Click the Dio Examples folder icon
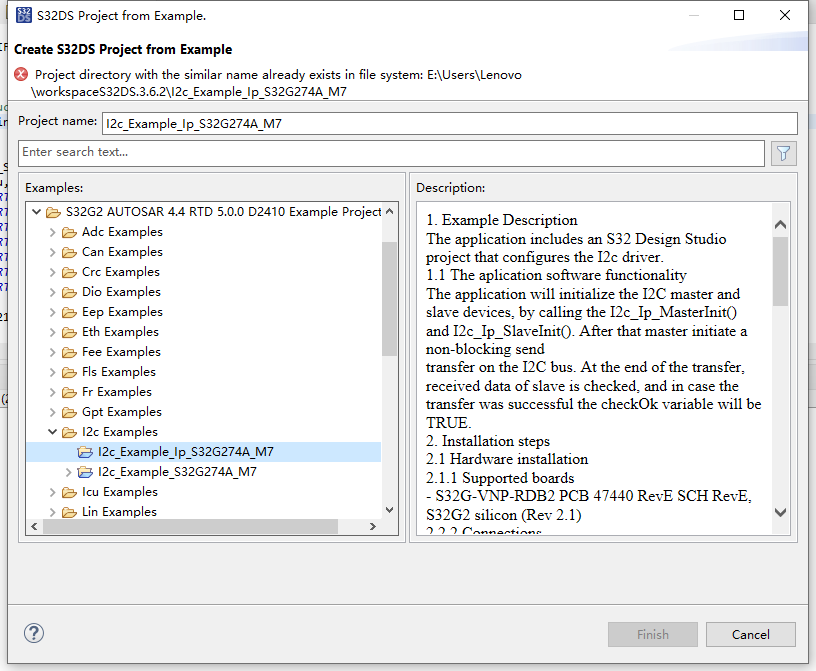 coord(69,292)
